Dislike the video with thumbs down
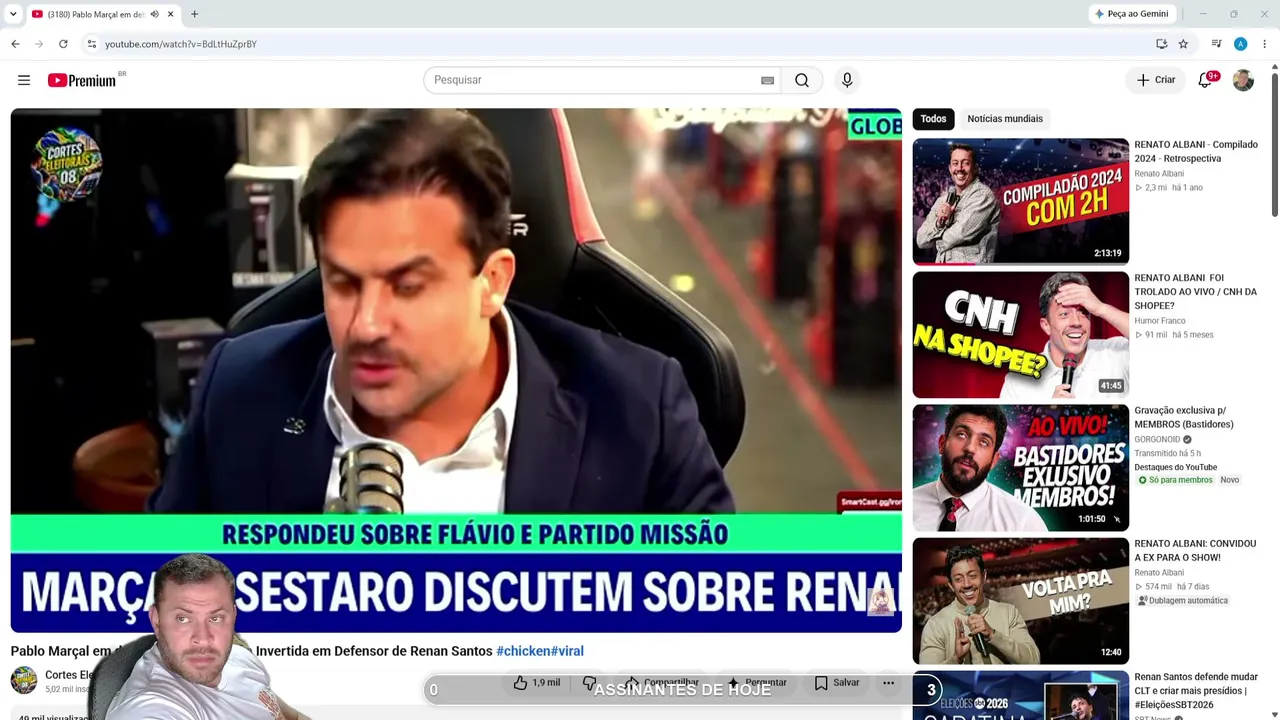The width and height of the screenshot is (1280, 720). [589, 683]
